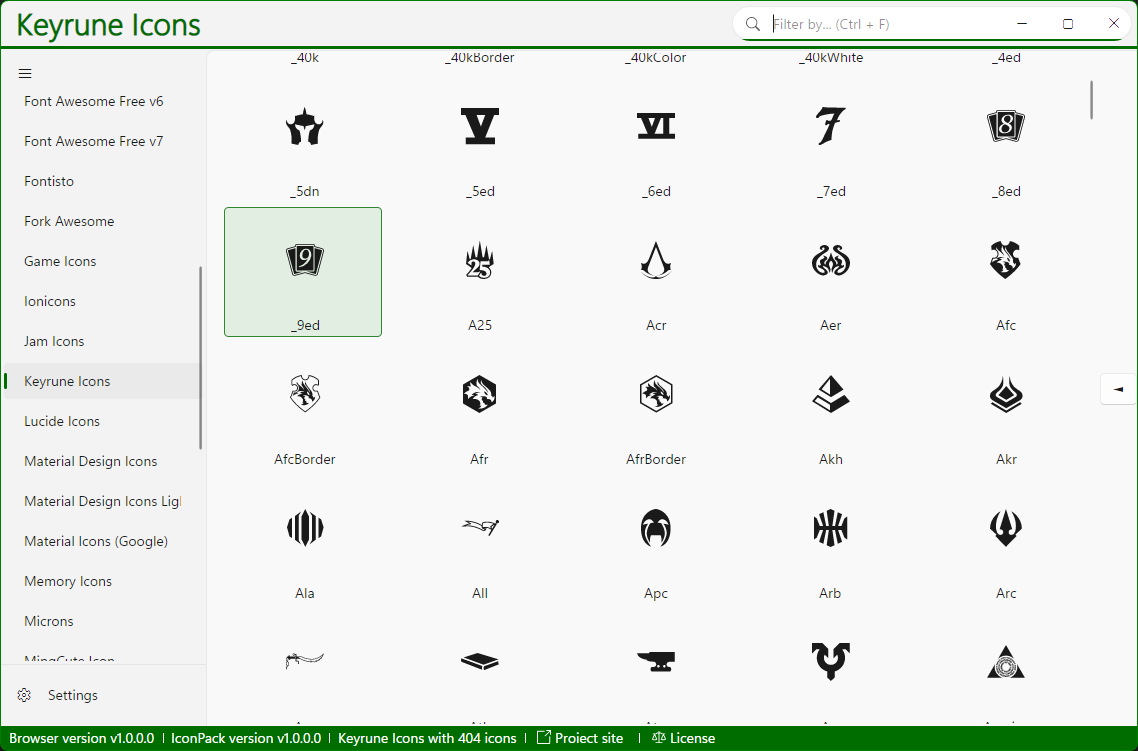This screenshot has width=1138, height=751.
Task: Switch to Fork Awesome icon pack
Action: click(69, 221)
